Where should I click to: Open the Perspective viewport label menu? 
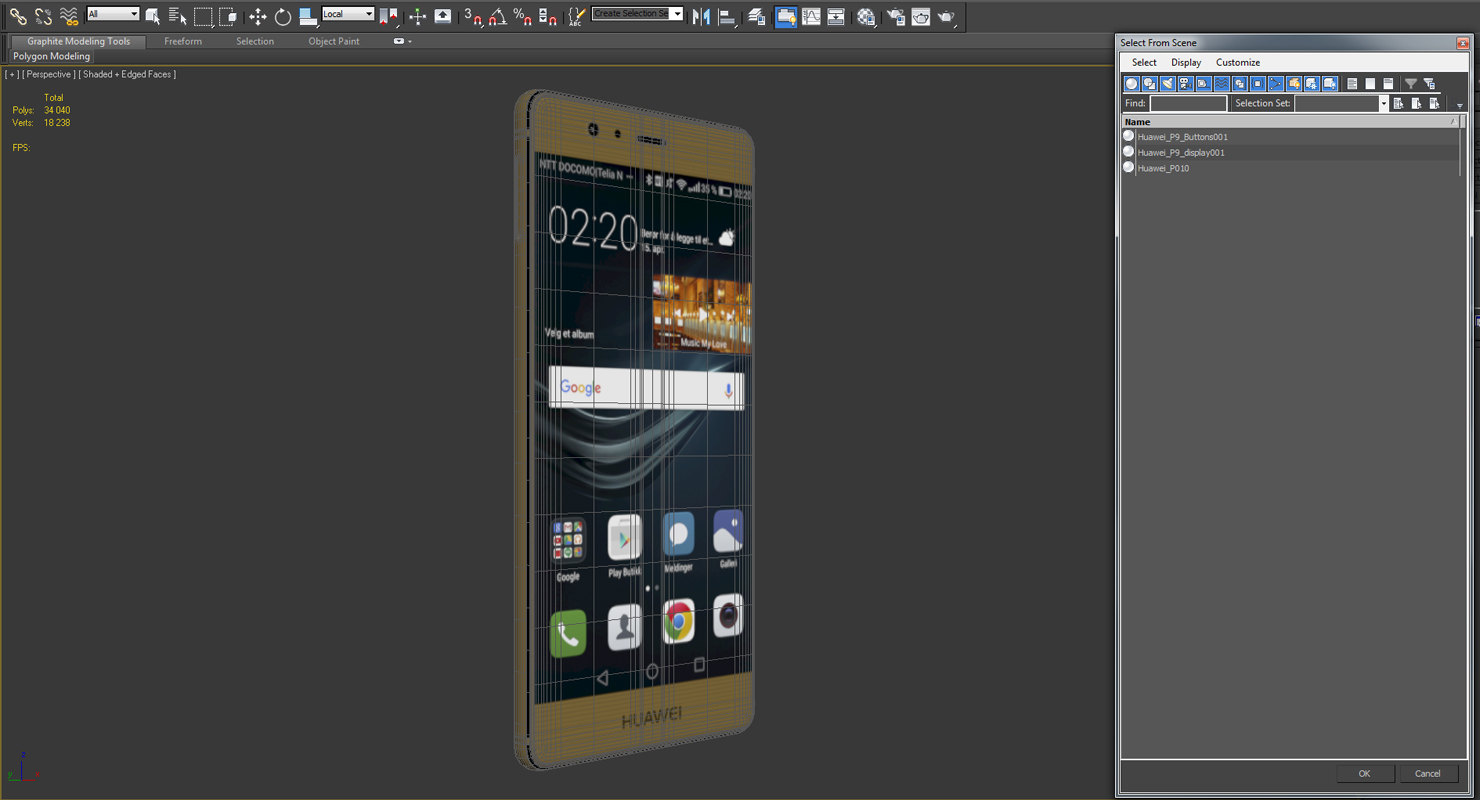(x=49, y=74)
